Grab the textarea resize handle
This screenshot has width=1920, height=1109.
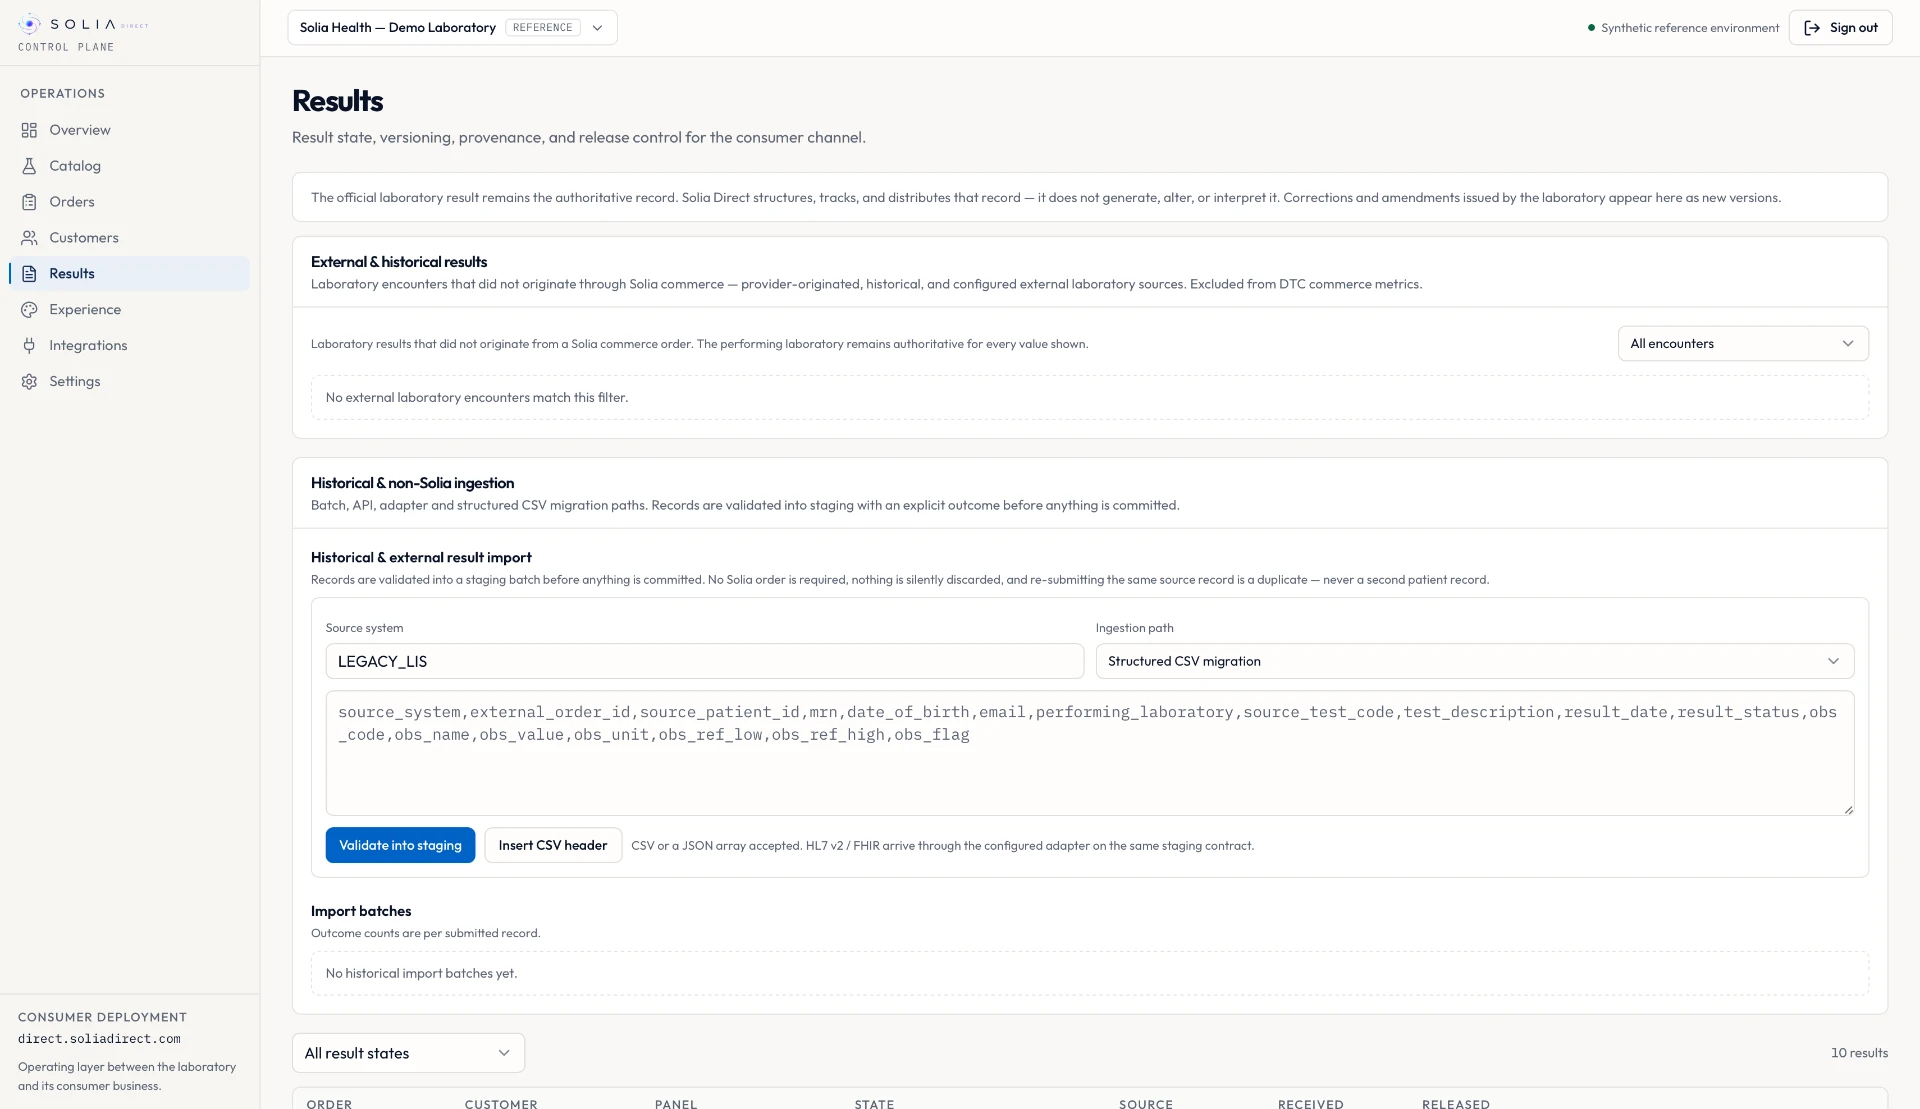pyautogui.click(x=1848, y=810)
